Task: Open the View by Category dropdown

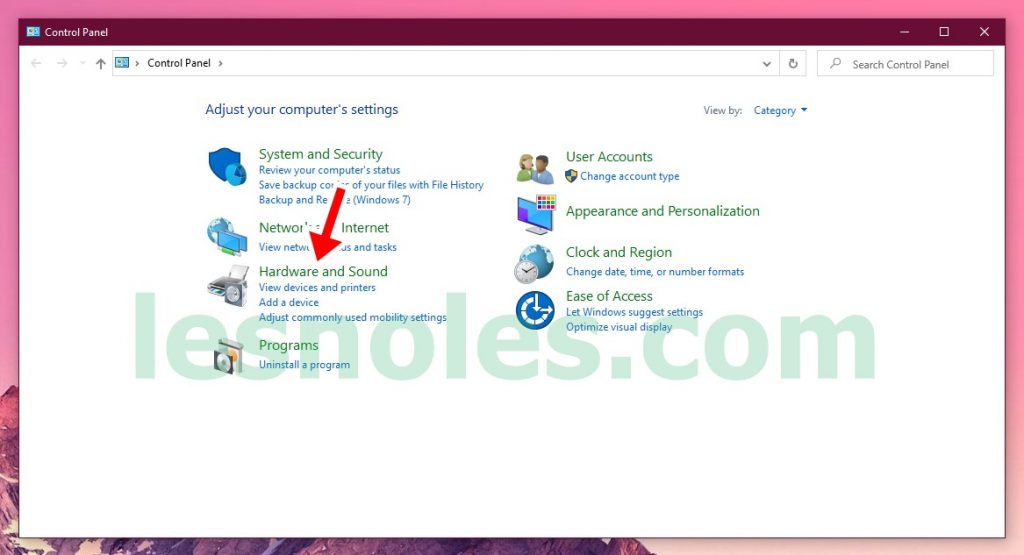Action: (780, 110)
